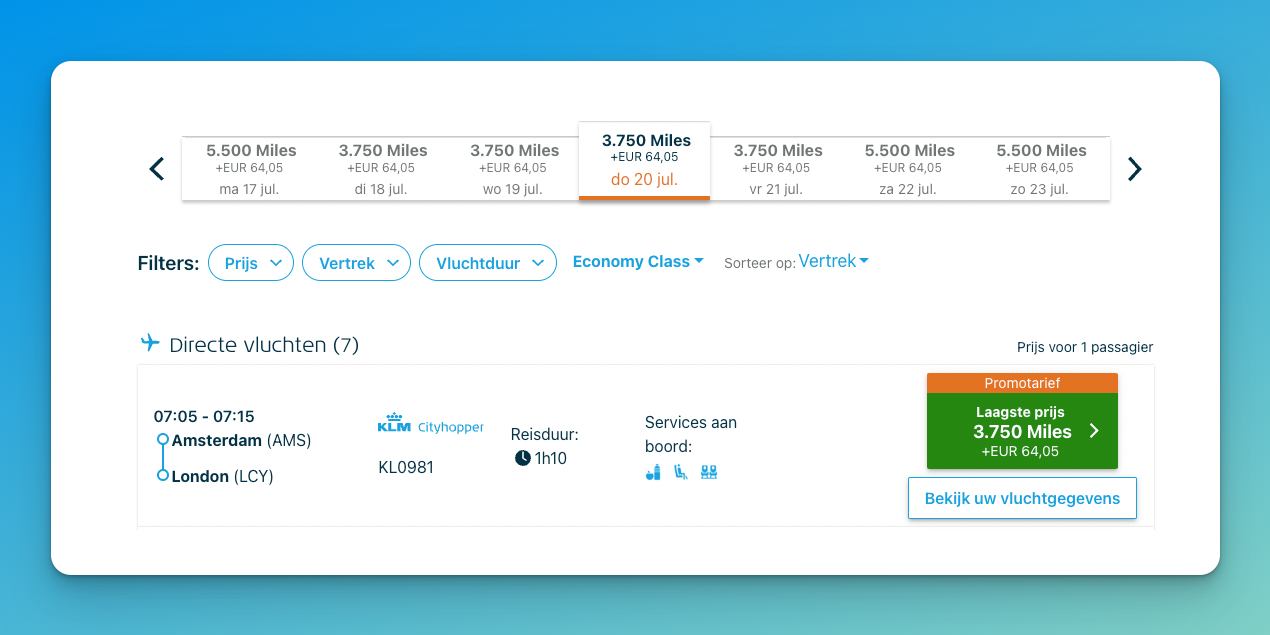Select the zo 23 jul. date tab

click(x=1041, y=169)
